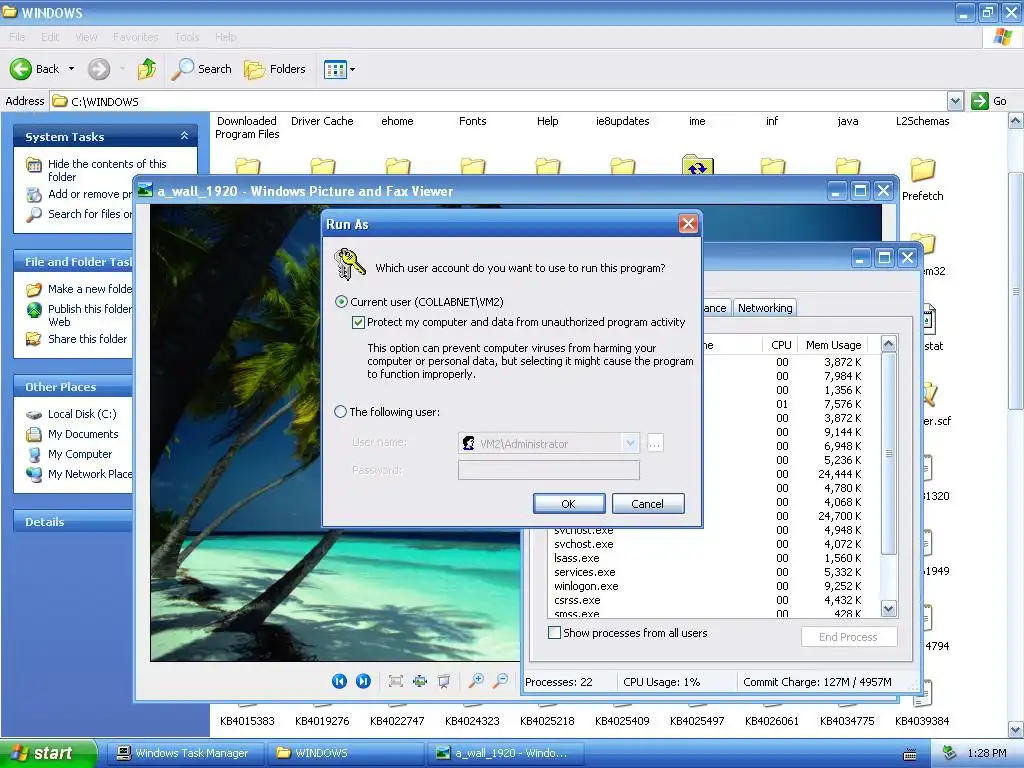Open Search pane in Explorer
This screenshot has width=1024, height=768.
tap(201, 69)
